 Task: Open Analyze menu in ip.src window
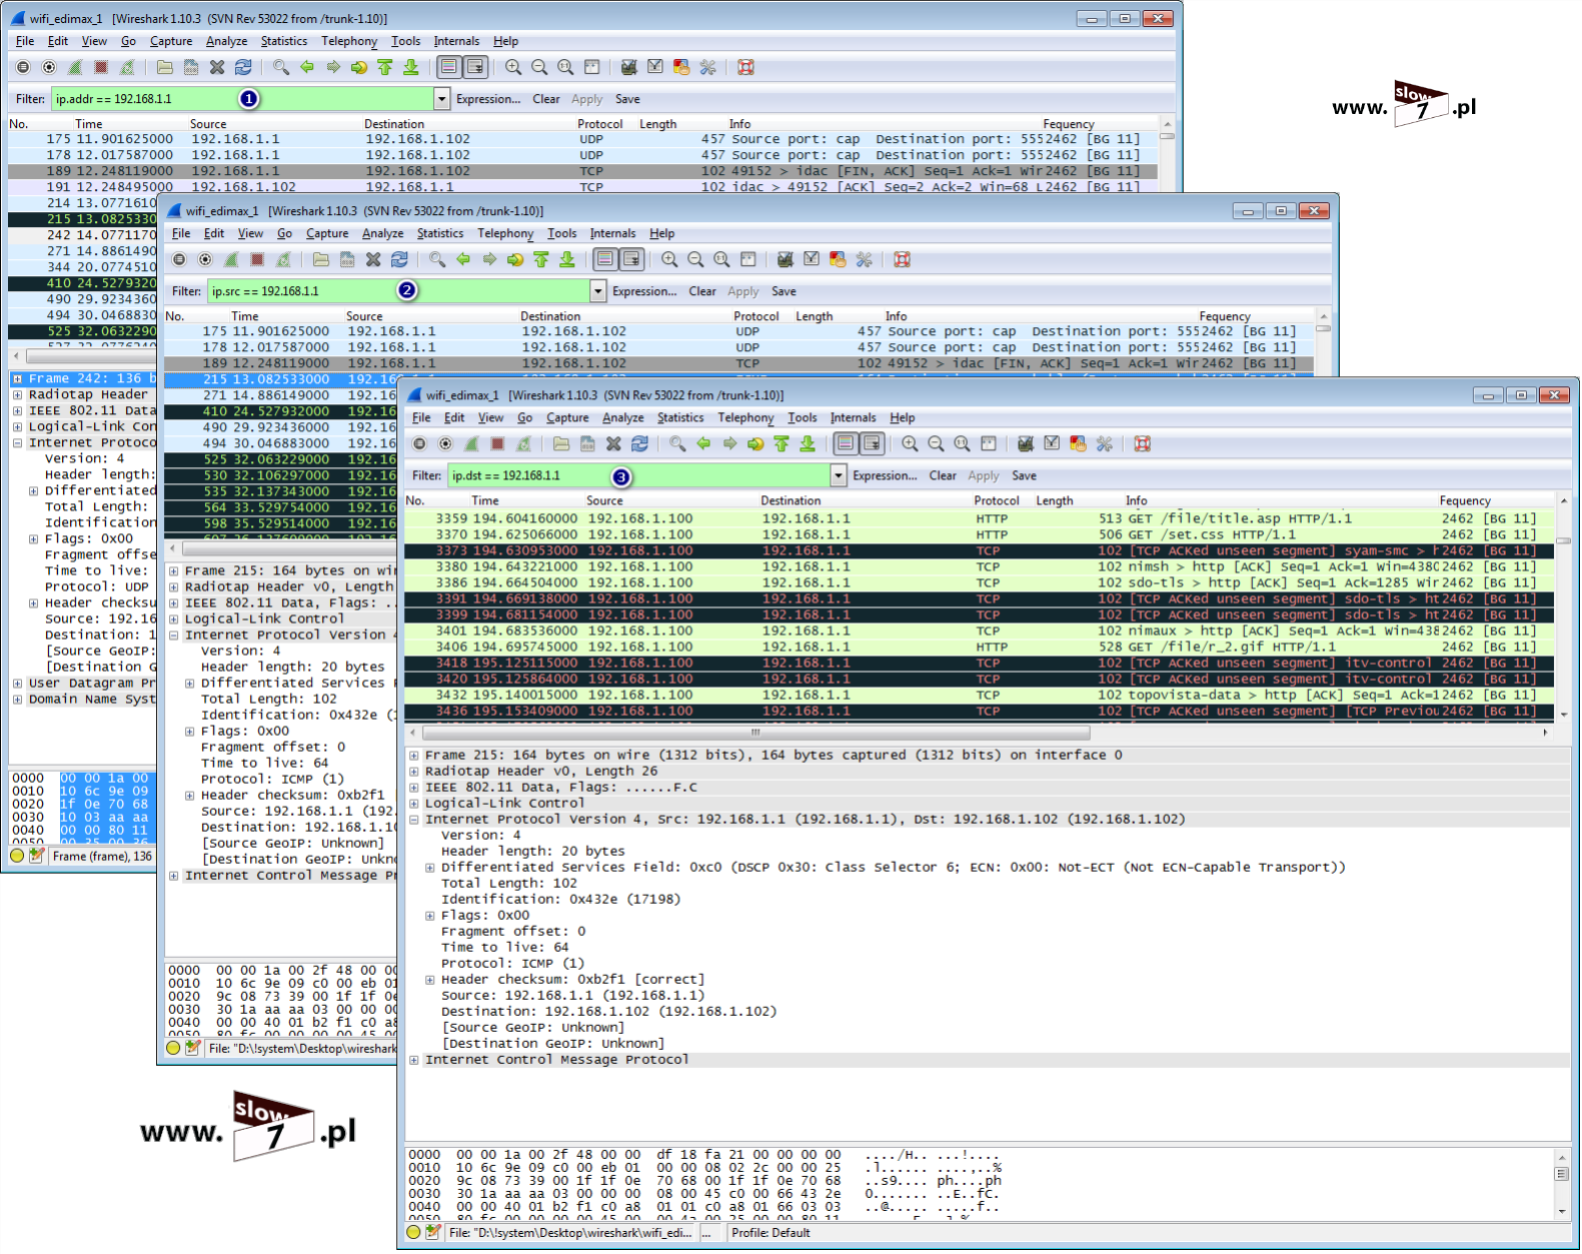point(383,234)
